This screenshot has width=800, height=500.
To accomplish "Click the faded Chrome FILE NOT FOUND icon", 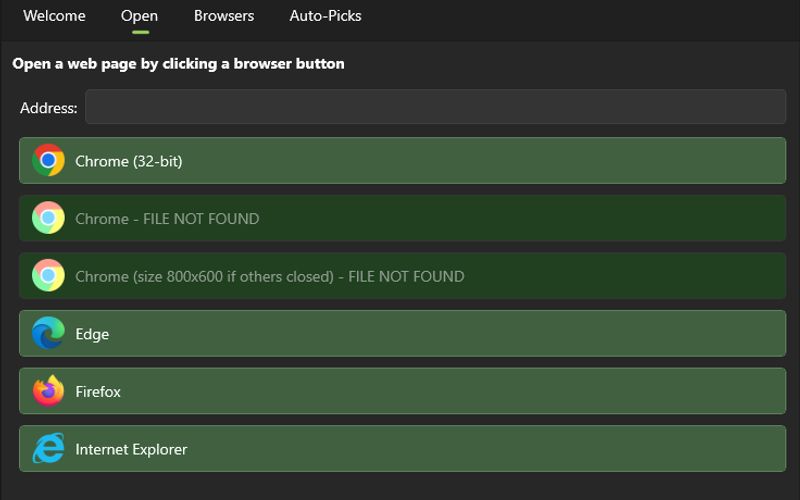I will point(48,218).
